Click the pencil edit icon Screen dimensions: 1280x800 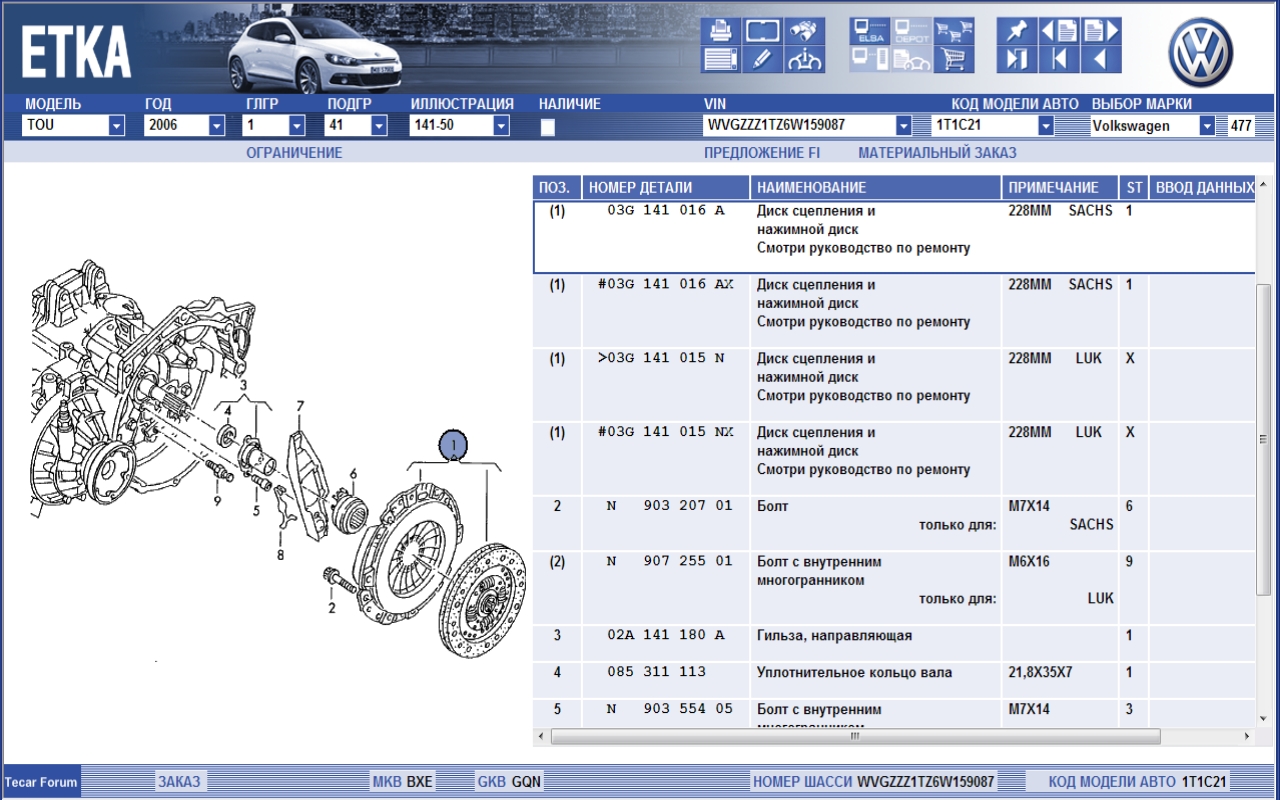click(x=763, y=59)
